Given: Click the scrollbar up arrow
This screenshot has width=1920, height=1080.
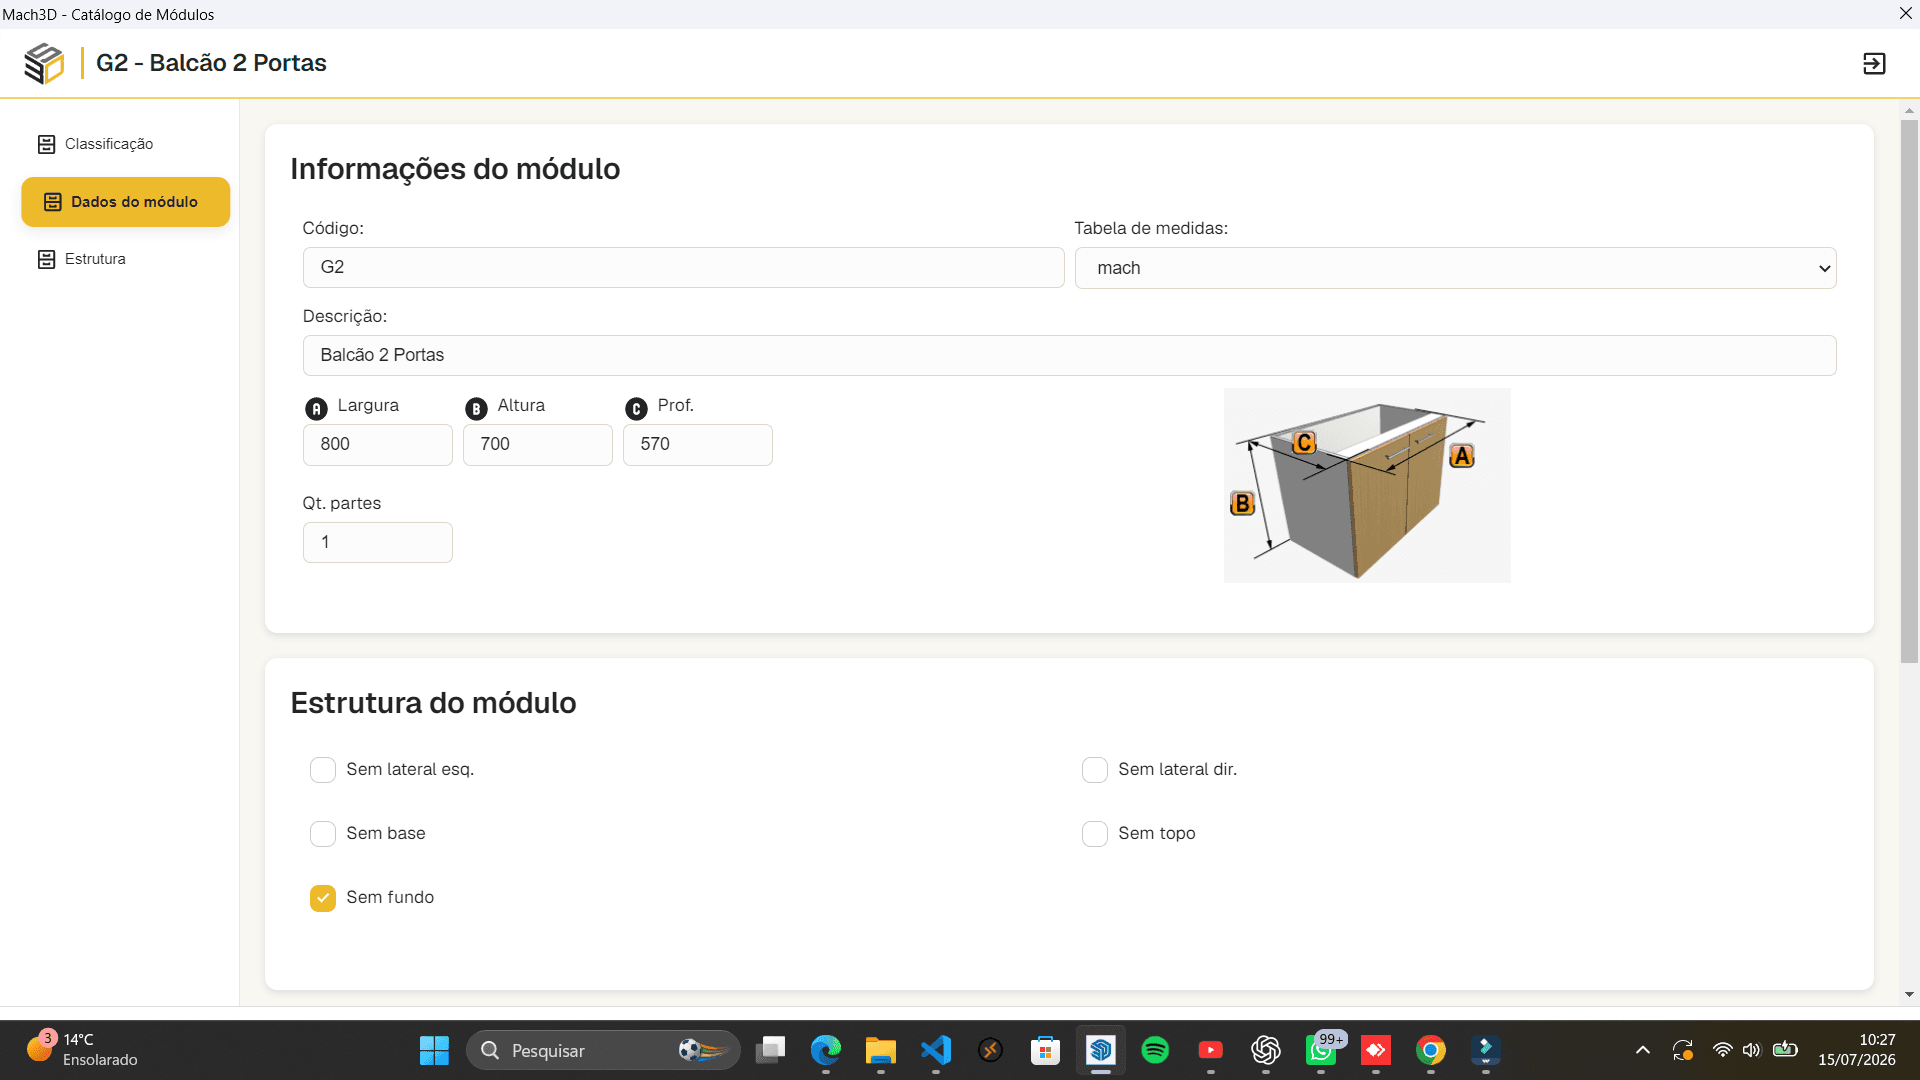Looking at the screenshot, I should [x=1909, y=111].
